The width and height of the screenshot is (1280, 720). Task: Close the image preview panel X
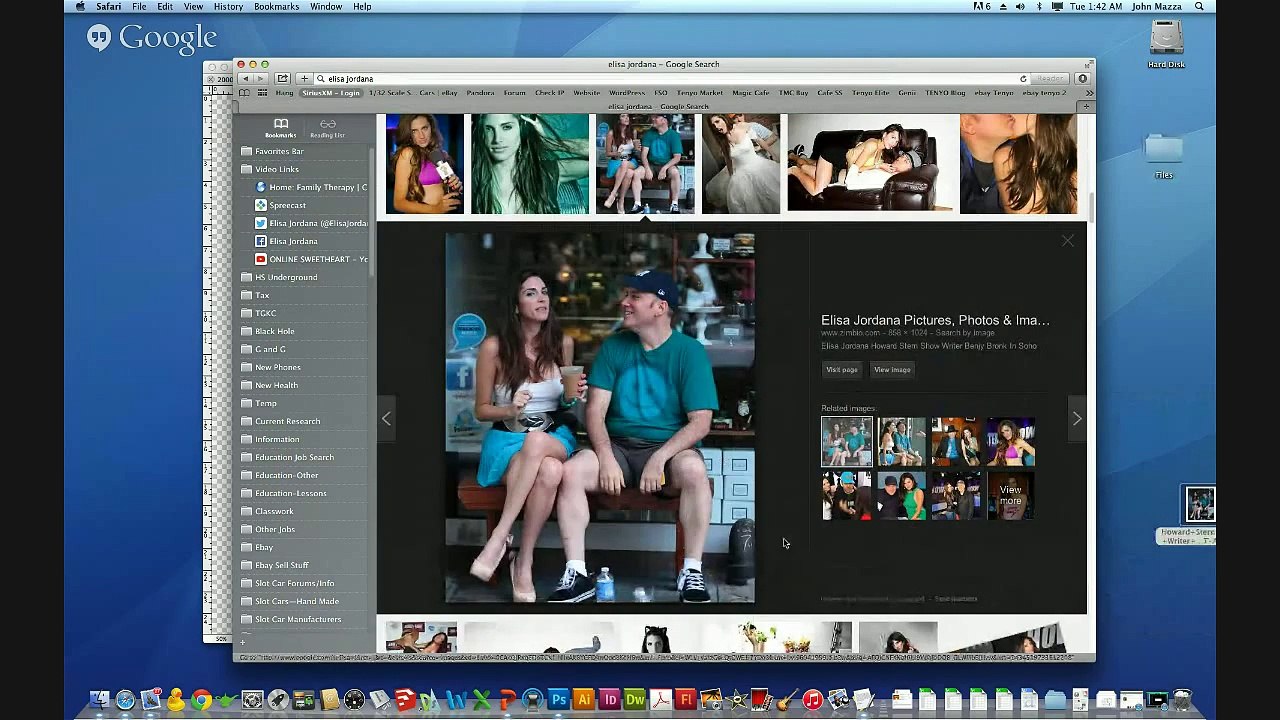1068,241
